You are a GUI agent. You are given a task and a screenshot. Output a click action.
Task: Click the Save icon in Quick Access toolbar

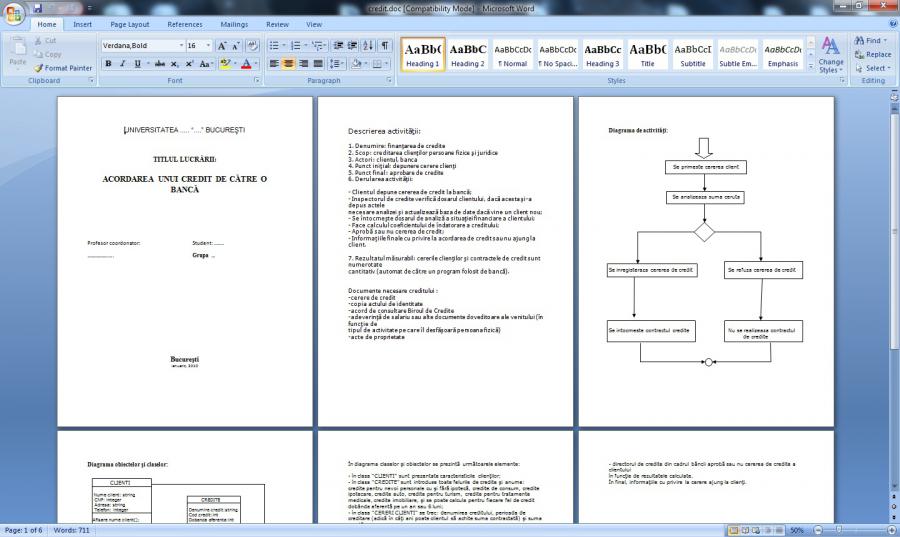point(37,7)
